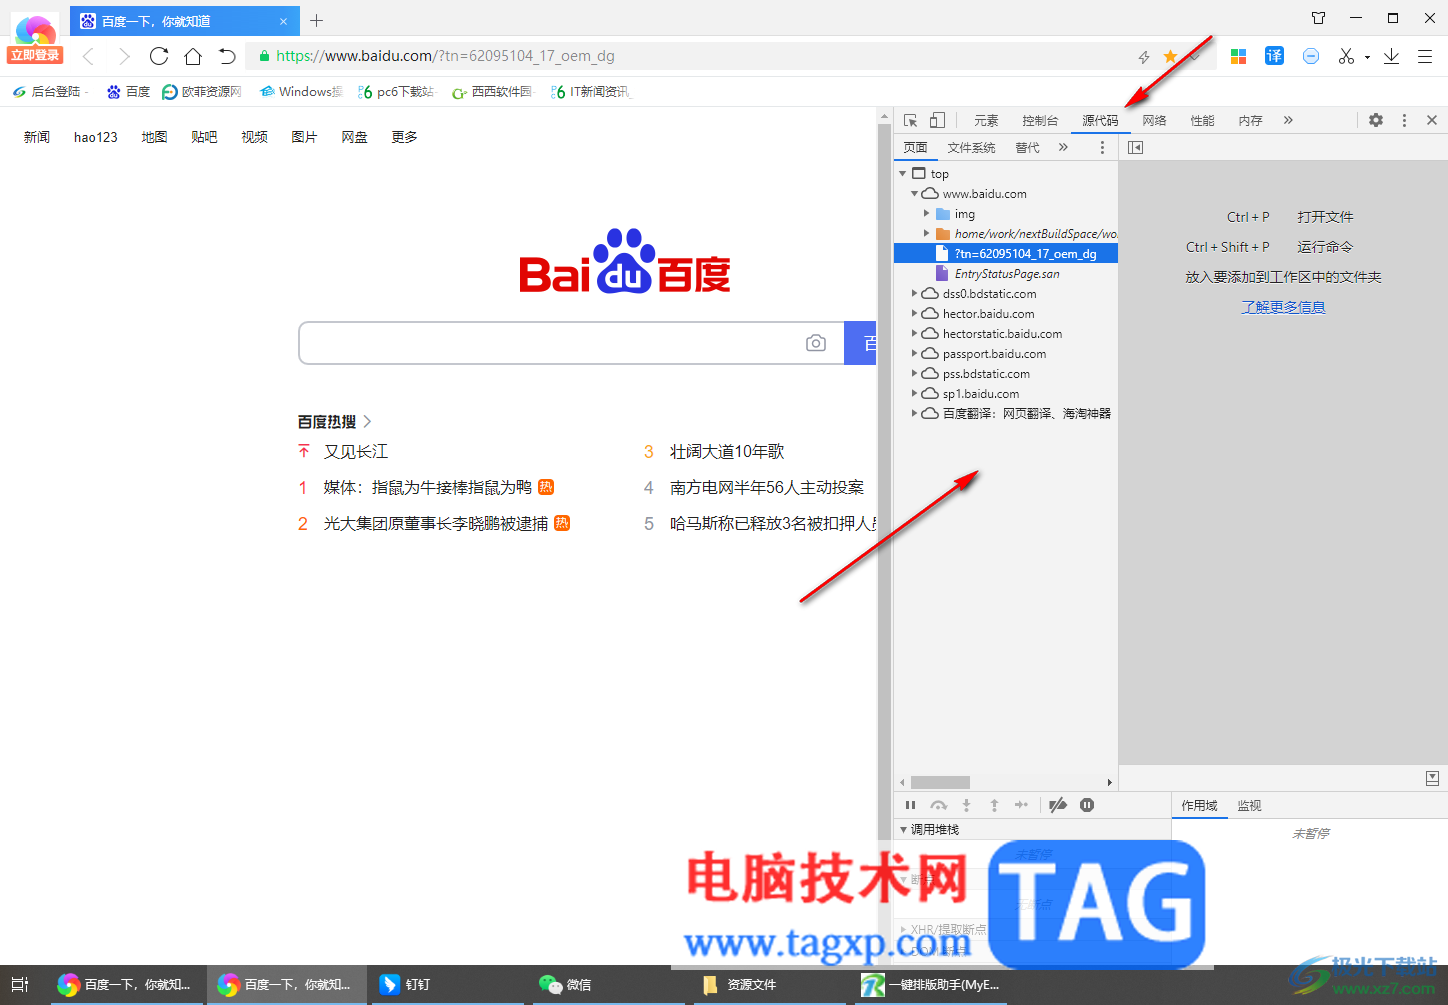
Task: Expand the hector.baidu.com domain
Action: (x=914, y=314)
